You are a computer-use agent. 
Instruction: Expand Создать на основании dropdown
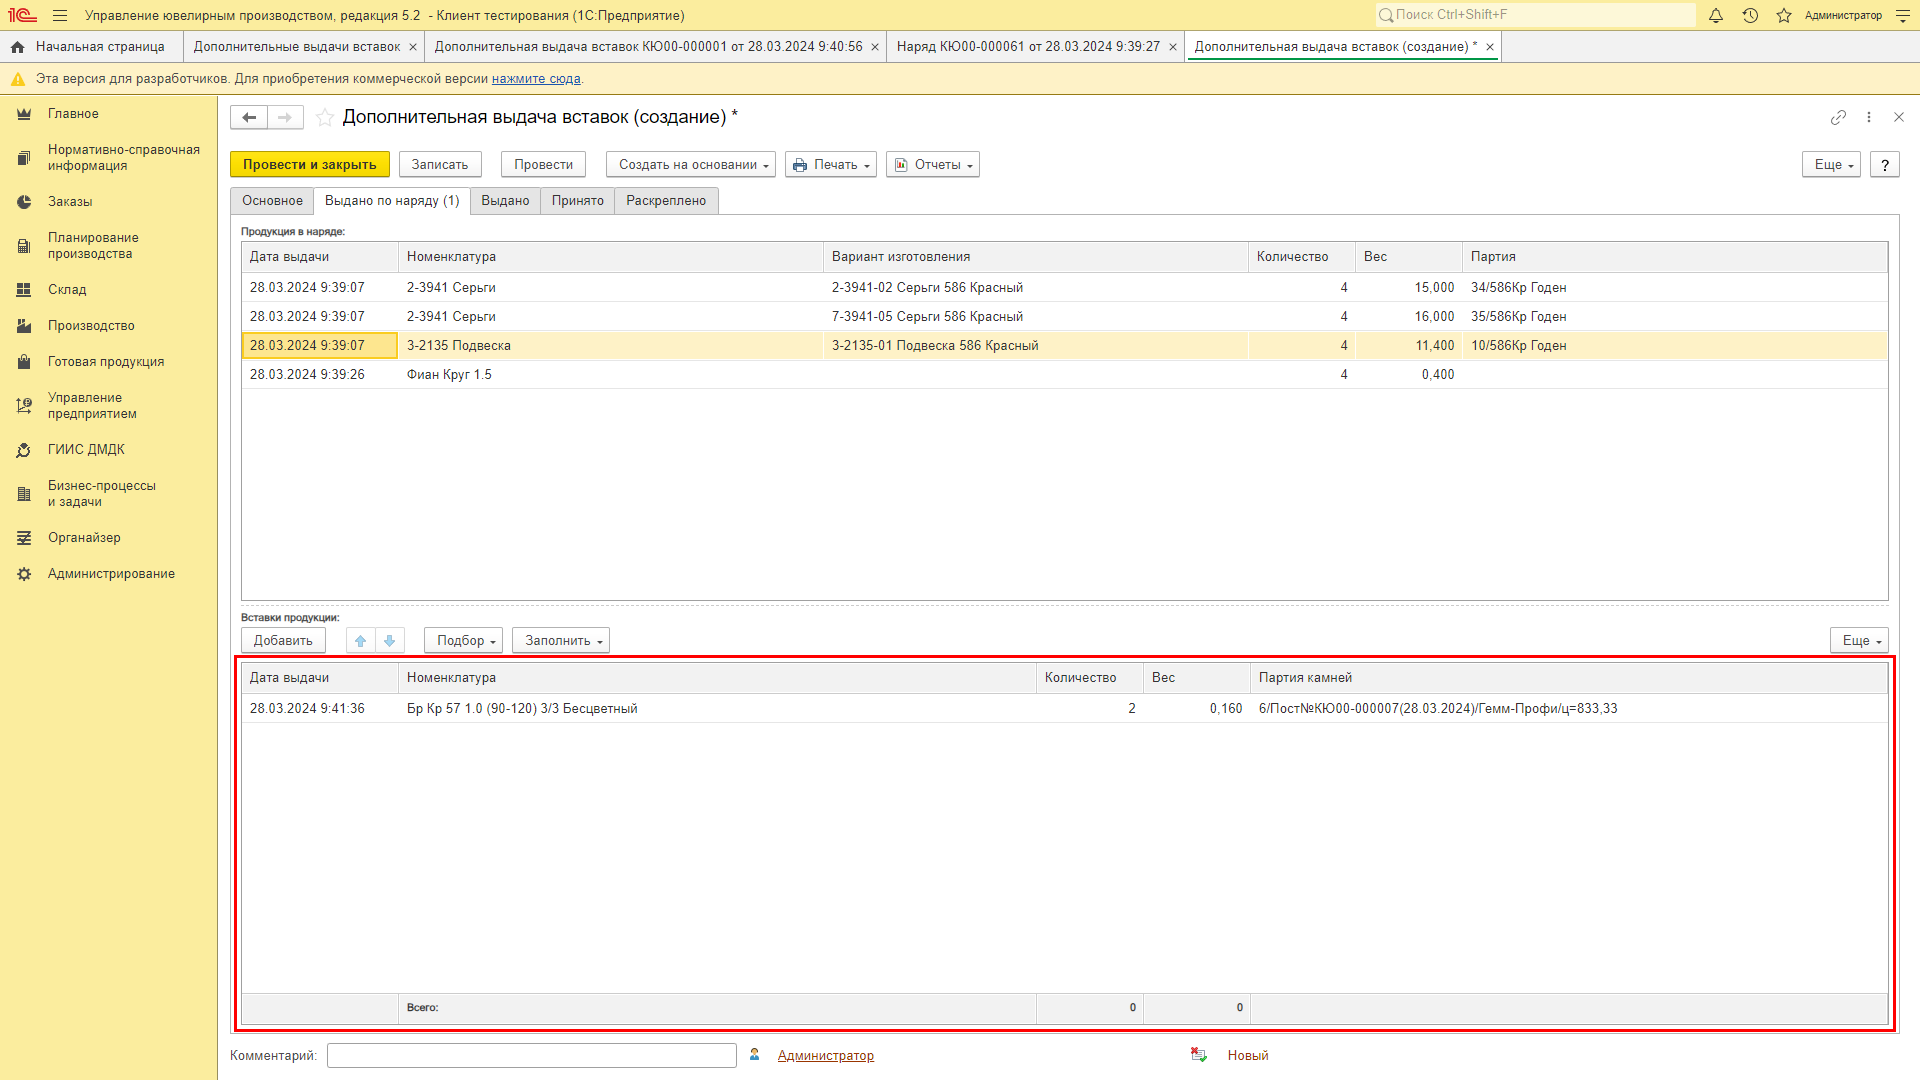pos(691,165)
